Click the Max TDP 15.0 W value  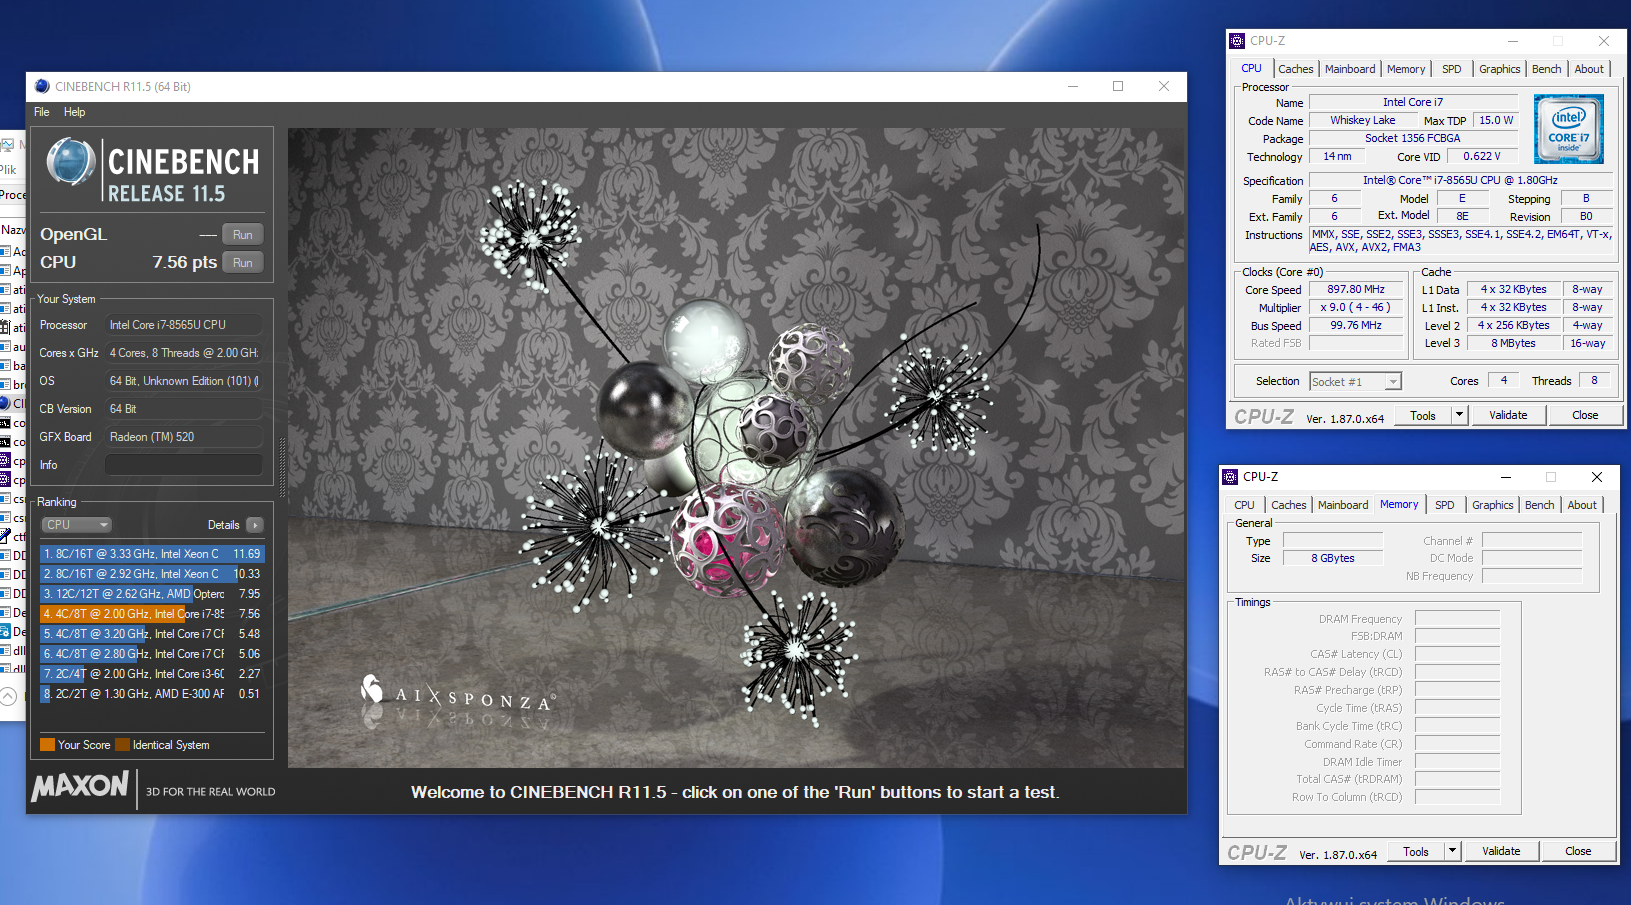pyautogui.click(x=1496, y=121)
